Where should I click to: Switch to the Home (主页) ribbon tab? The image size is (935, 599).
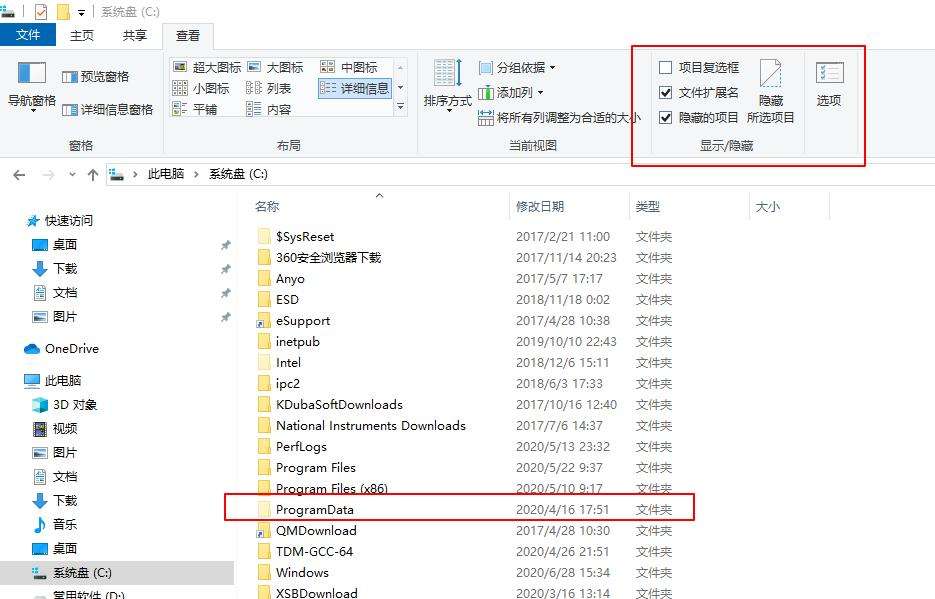[x=82, y=35]
